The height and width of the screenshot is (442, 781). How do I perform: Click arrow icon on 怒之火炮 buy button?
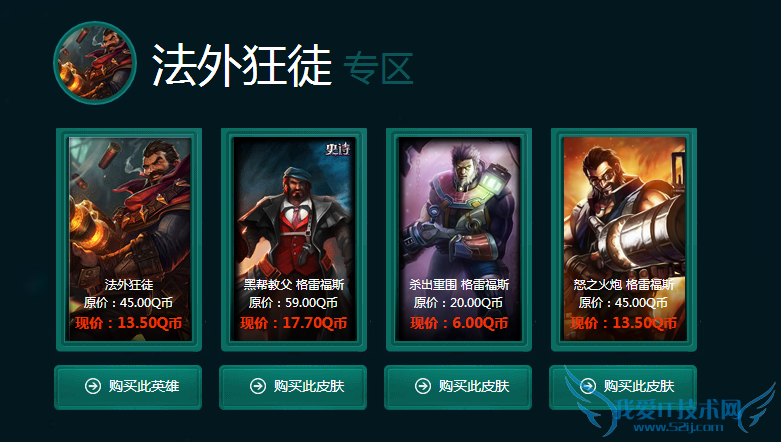(588, 386)
